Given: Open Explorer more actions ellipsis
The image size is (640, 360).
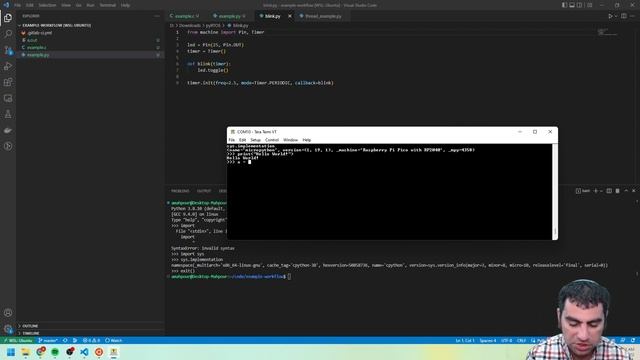Looking at the screenshot, I should tap(157, 16).
